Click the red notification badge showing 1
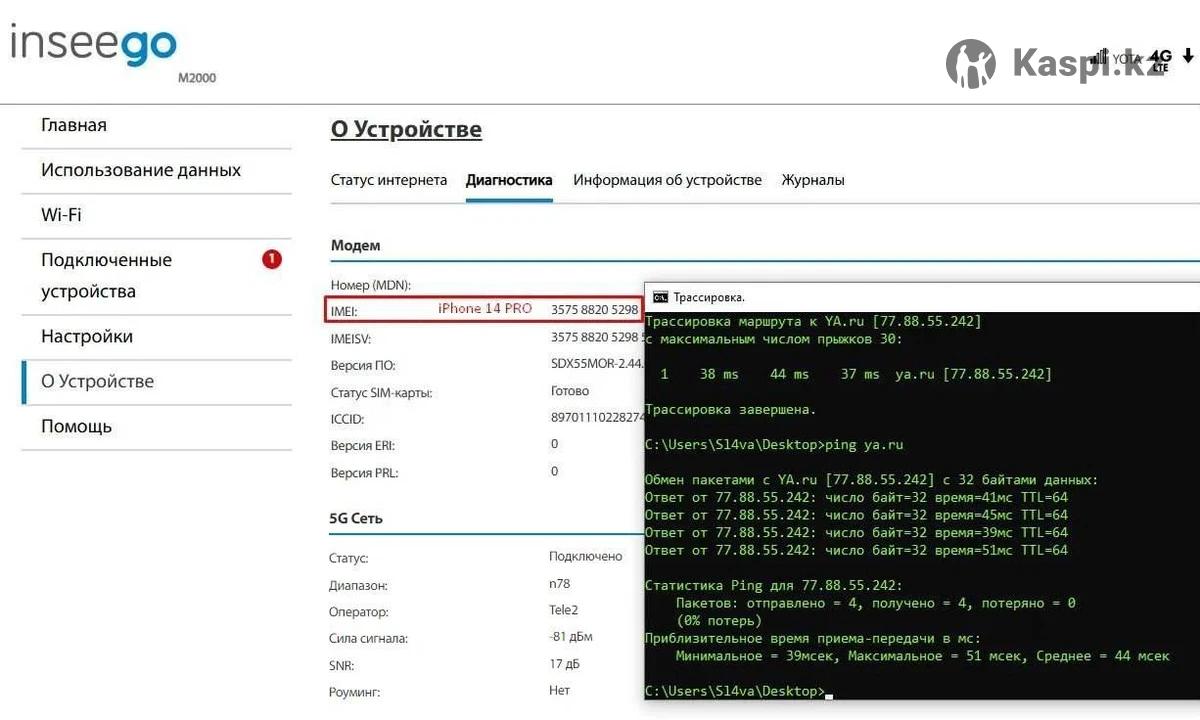The width and height of the screenshot is (1200, 720). pos(272,259)
